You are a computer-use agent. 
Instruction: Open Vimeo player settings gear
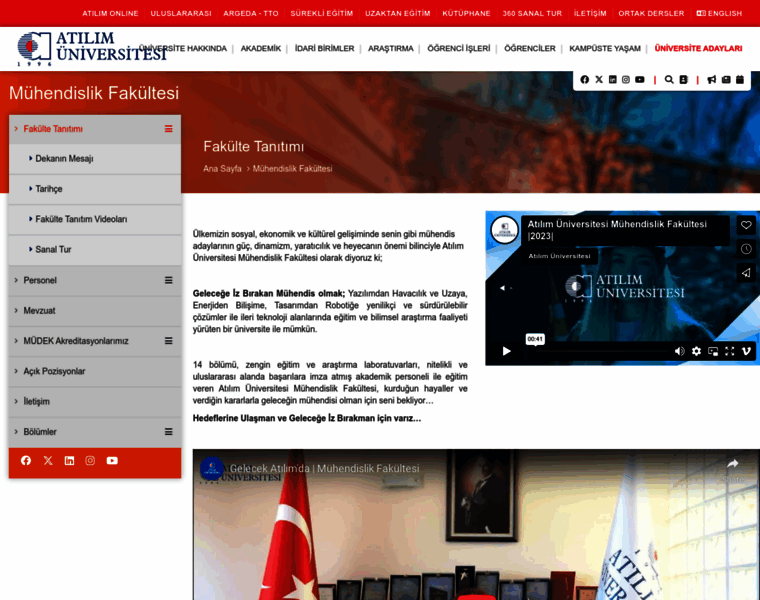[696, 351]
